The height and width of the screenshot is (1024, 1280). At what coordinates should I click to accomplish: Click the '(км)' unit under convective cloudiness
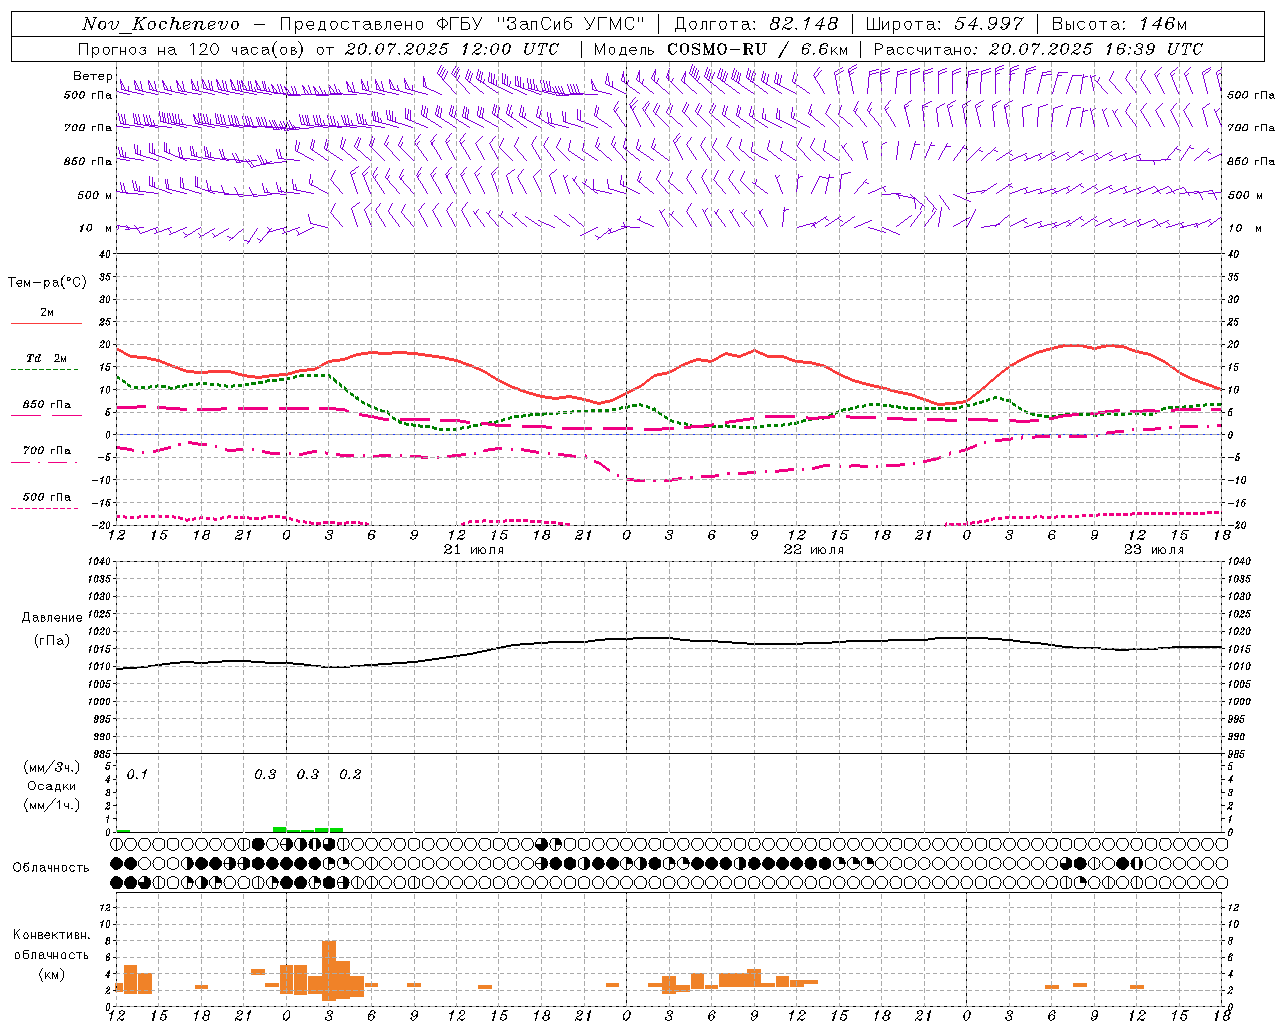(x=52, y=974)
